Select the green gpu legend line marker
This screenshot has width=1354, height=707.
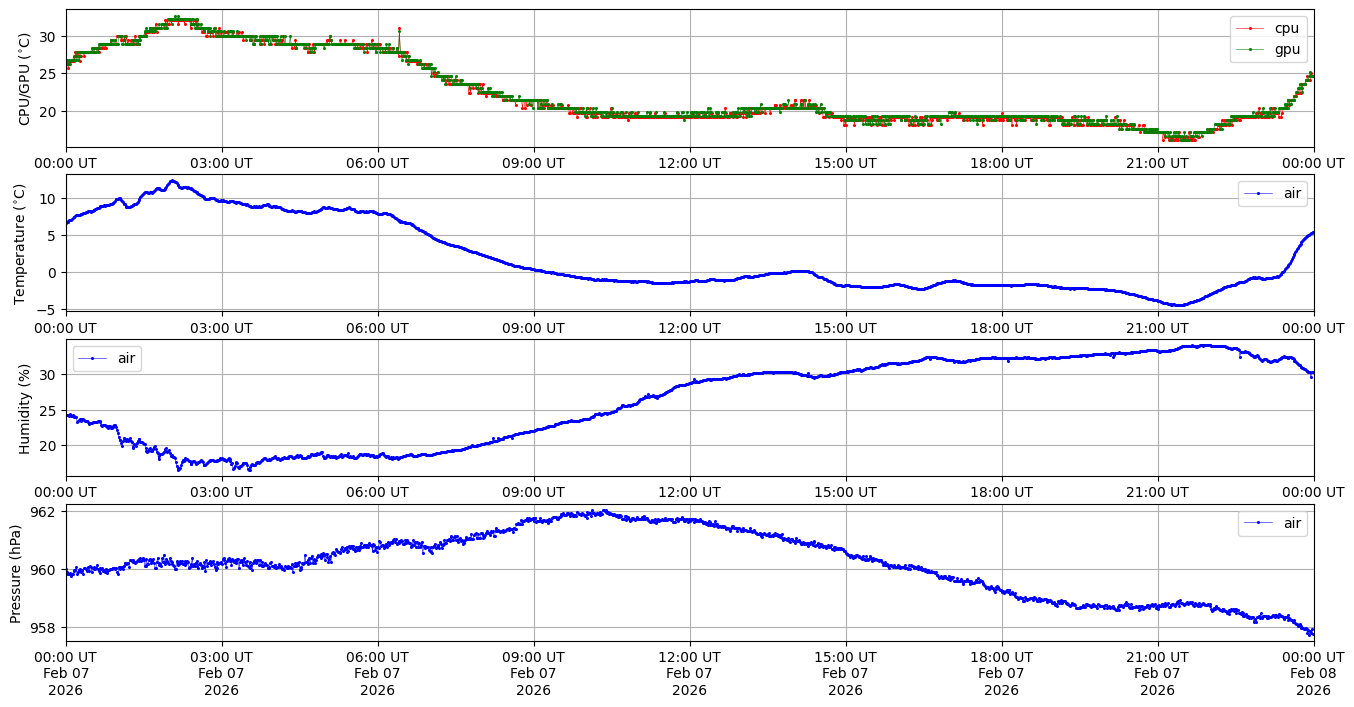click(1251, 48)
